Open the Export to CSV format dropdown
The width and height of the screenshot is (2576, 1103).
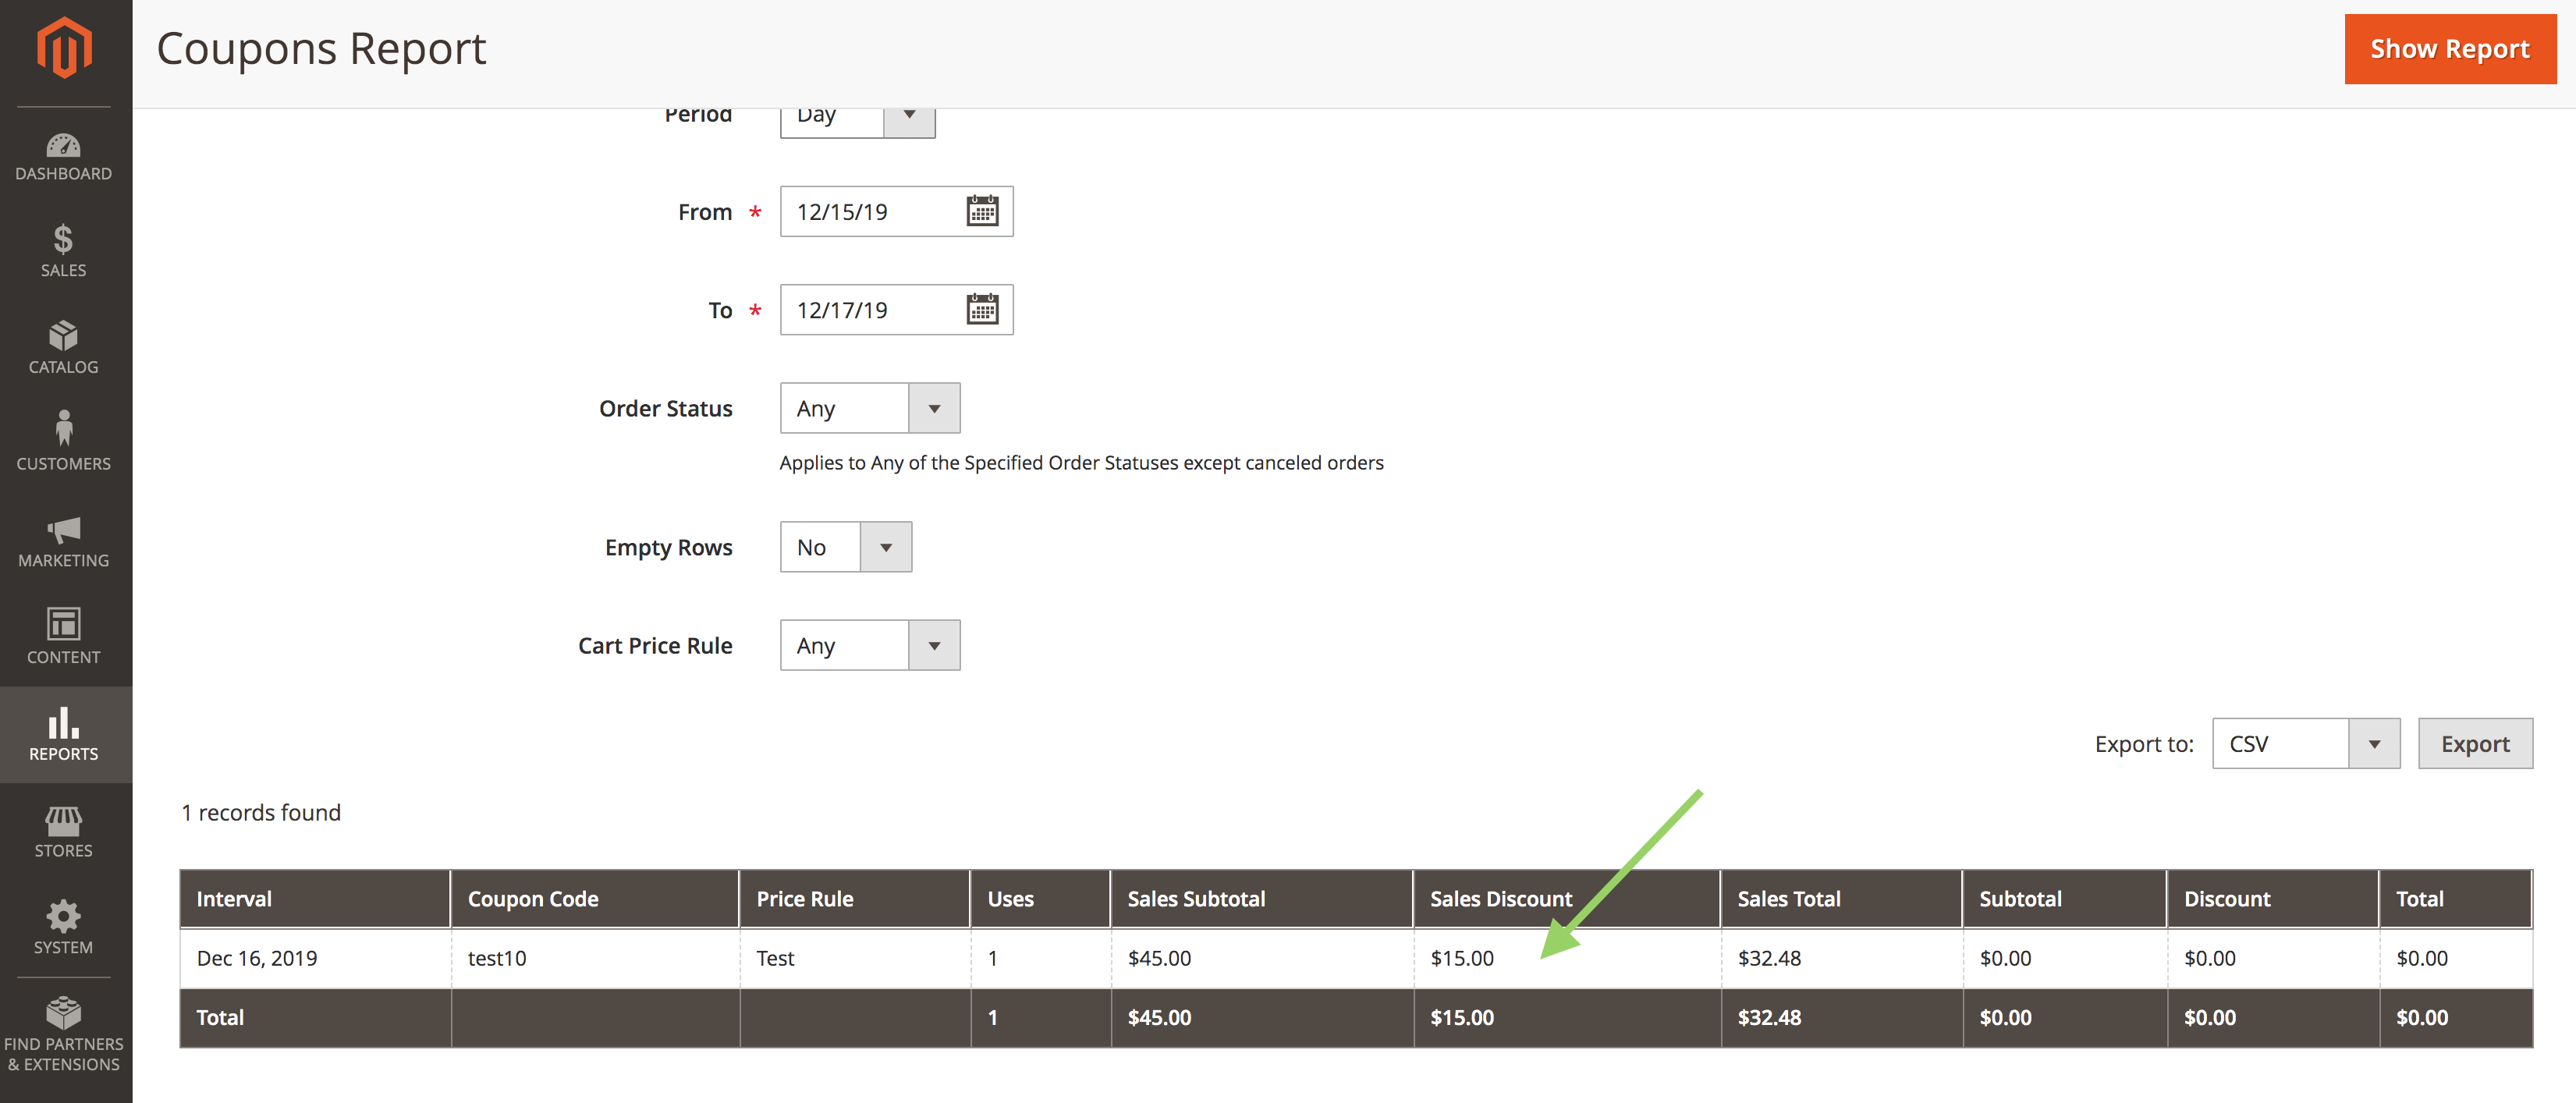pyautogui.click(x=2304, y=743)
